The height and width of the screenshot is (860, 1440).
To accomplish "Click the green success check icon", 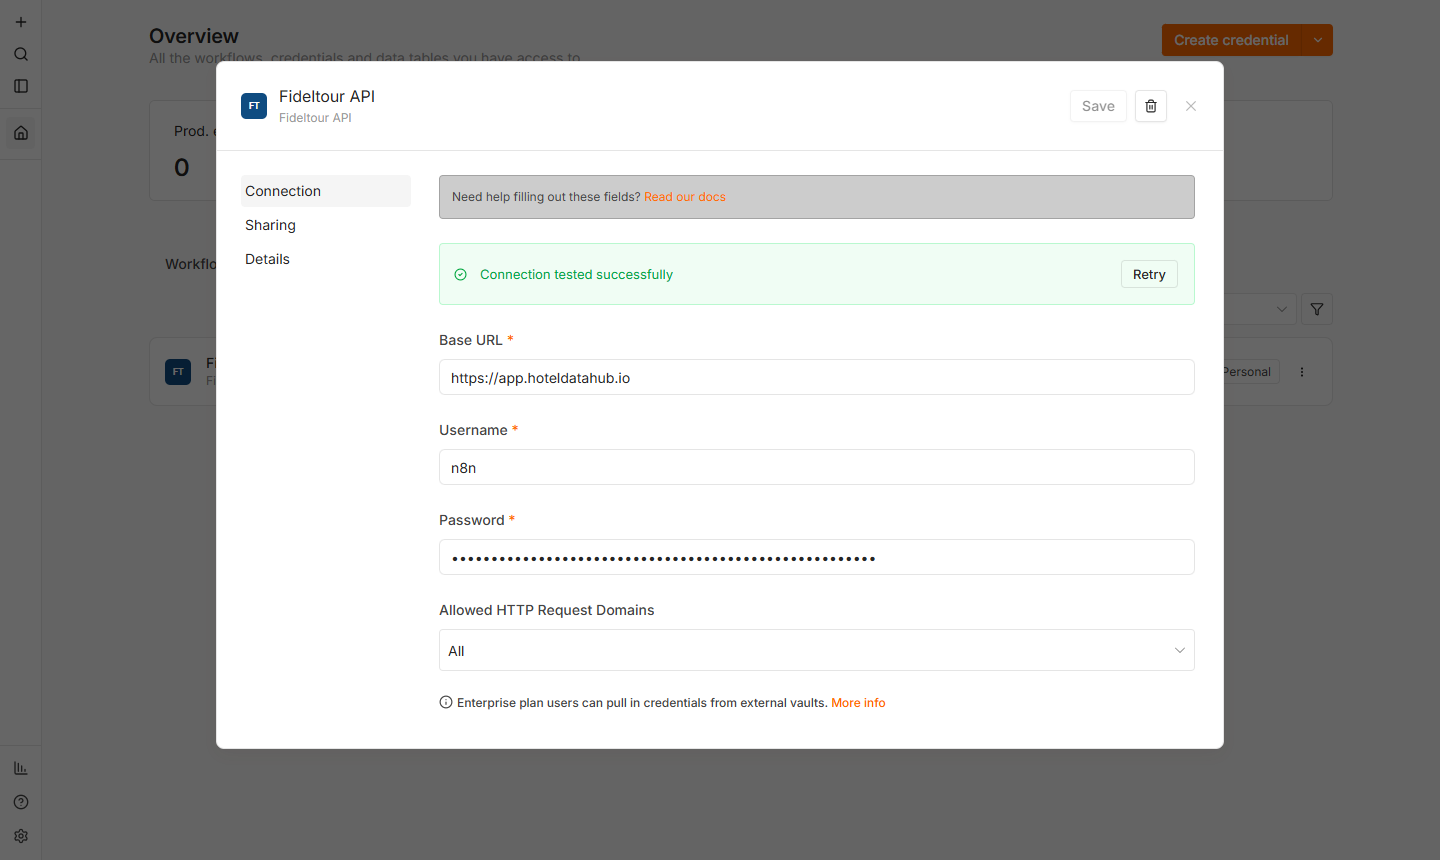I will pyautogui.click(x=461, y=274).
